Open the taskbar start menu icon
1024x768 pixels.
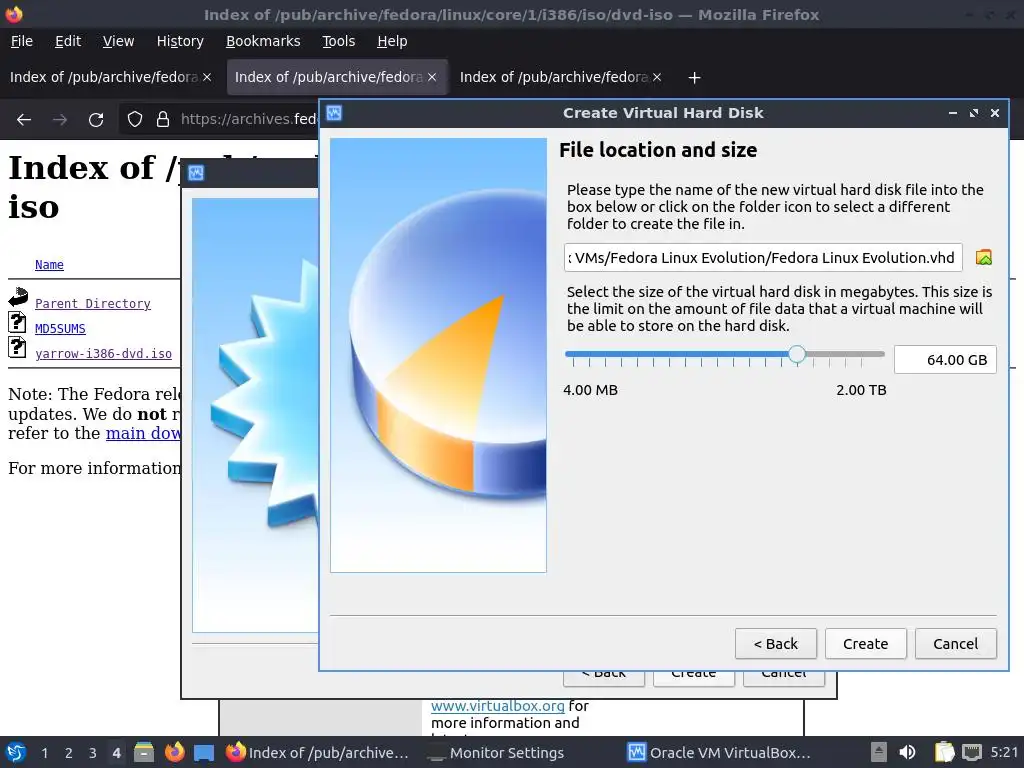point(16,752)
